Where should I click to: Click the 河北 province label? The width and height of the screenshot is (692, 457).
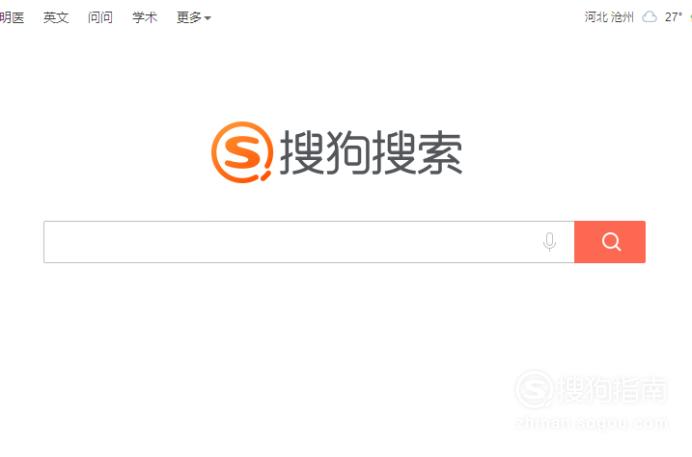pos(596,17)
